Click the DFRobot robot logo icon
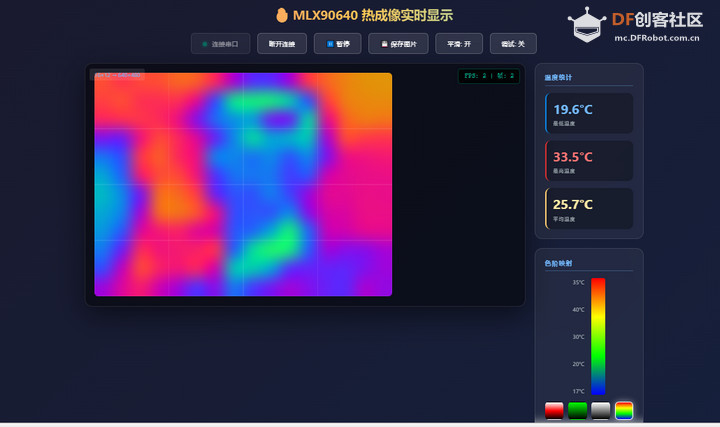The image size is (720, 427). (x=586, y=25)
